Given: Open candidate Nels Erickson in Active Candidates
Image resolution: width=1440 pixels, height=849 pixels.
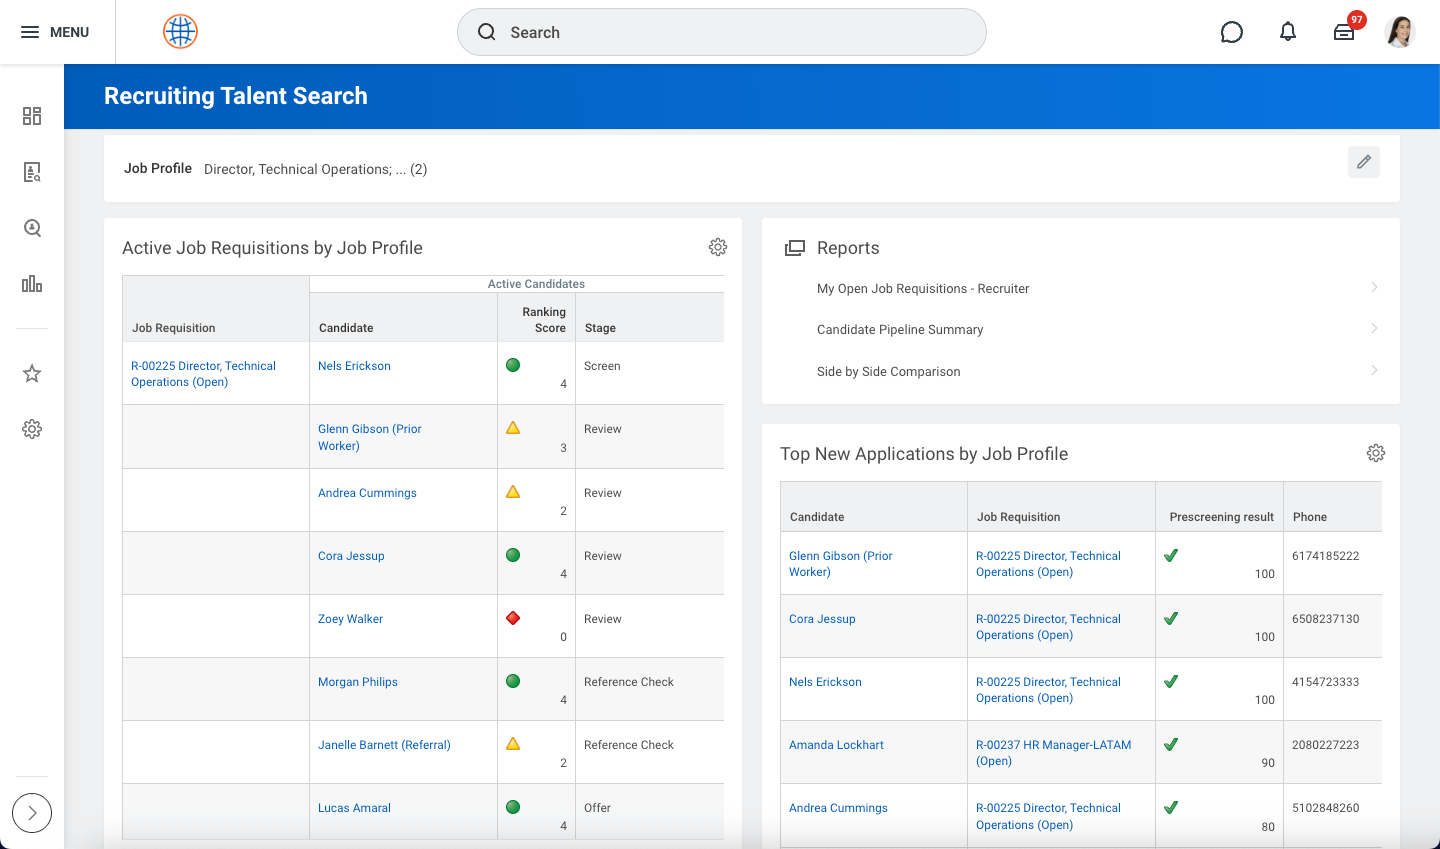Looking at the screenshot, I should (354, 366).
